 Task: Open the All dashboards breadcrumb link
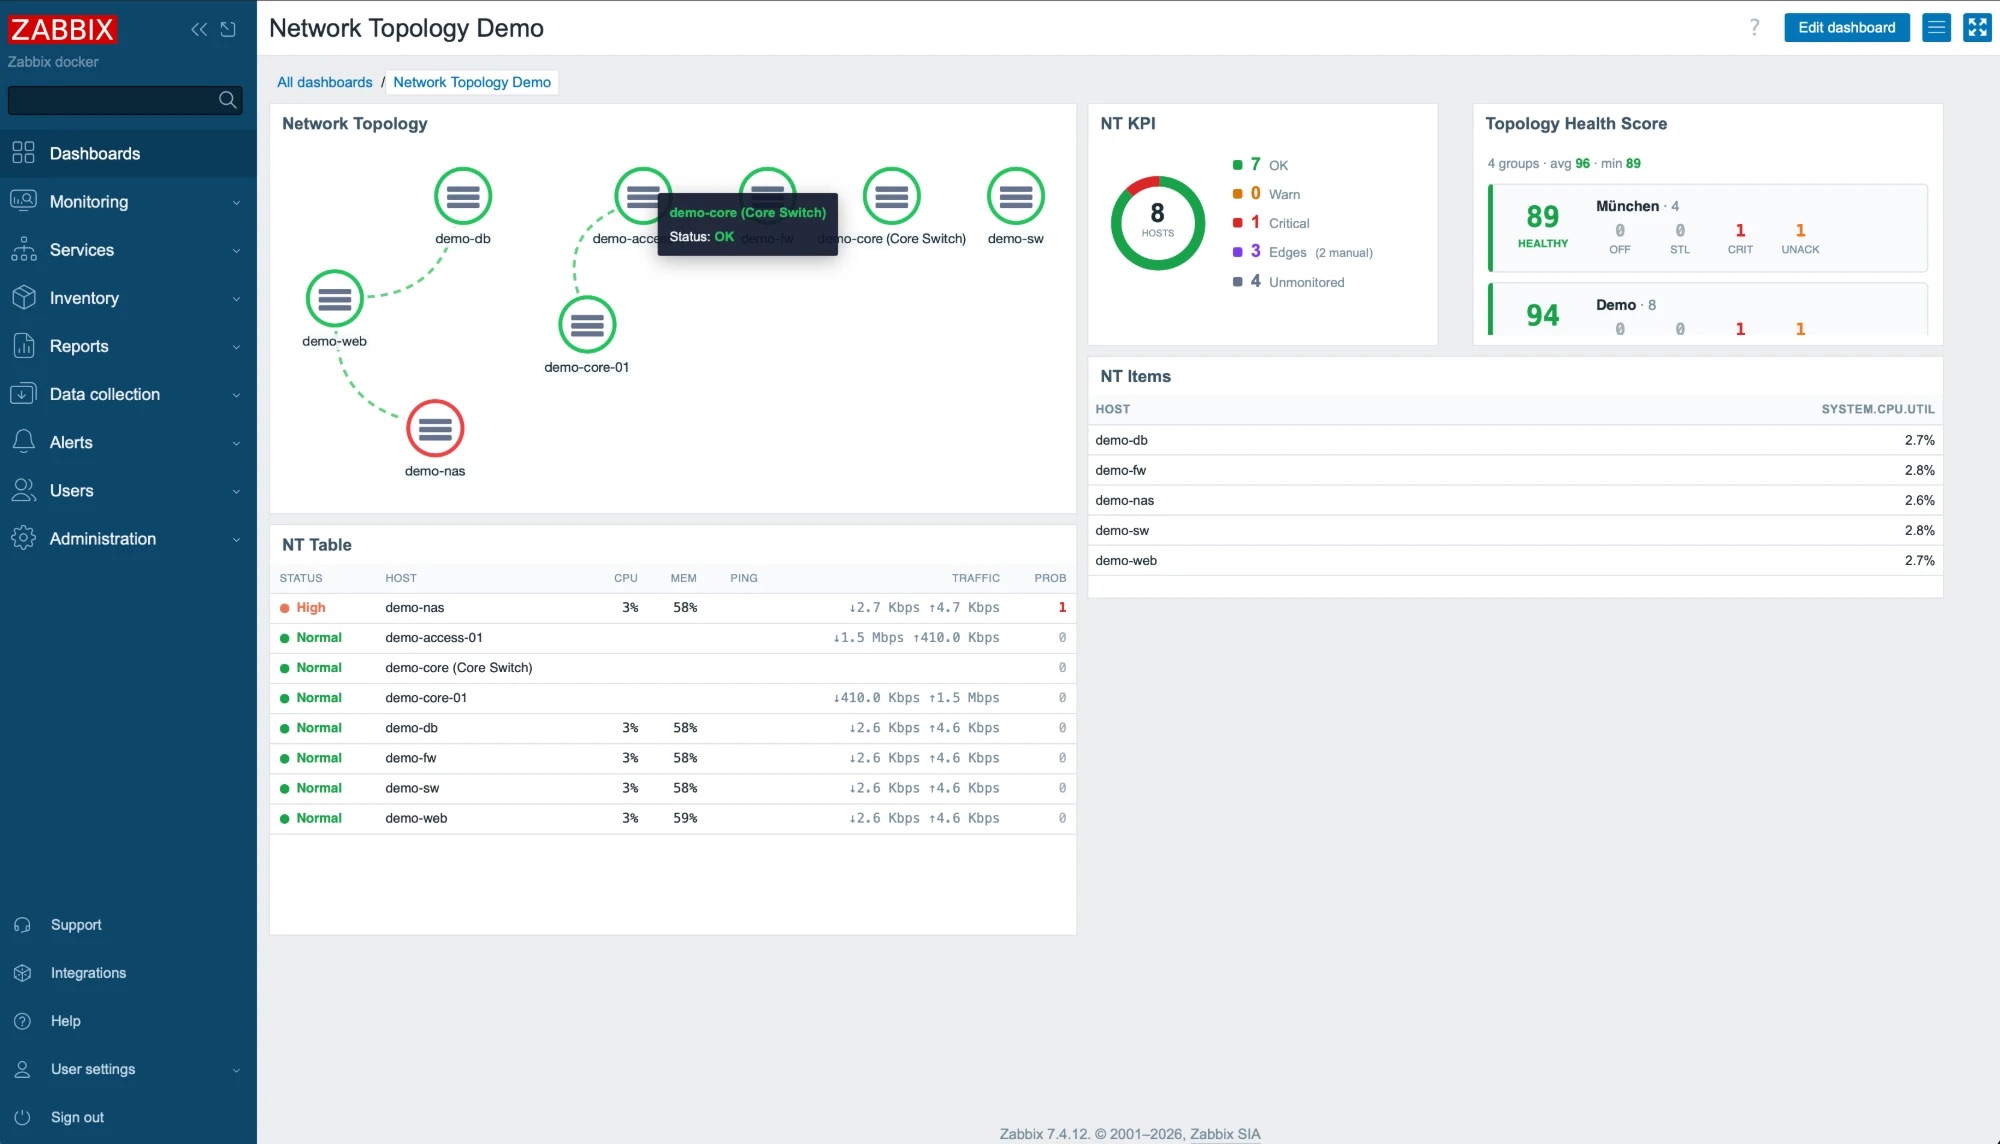click(324, 82)
